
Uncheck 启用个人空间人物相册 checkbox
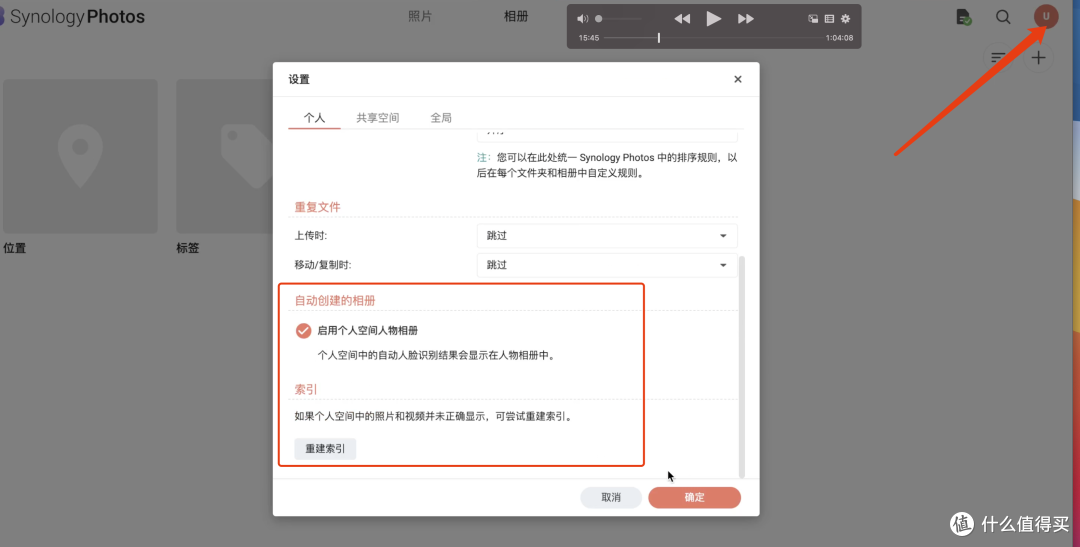(x=303, y=330)
